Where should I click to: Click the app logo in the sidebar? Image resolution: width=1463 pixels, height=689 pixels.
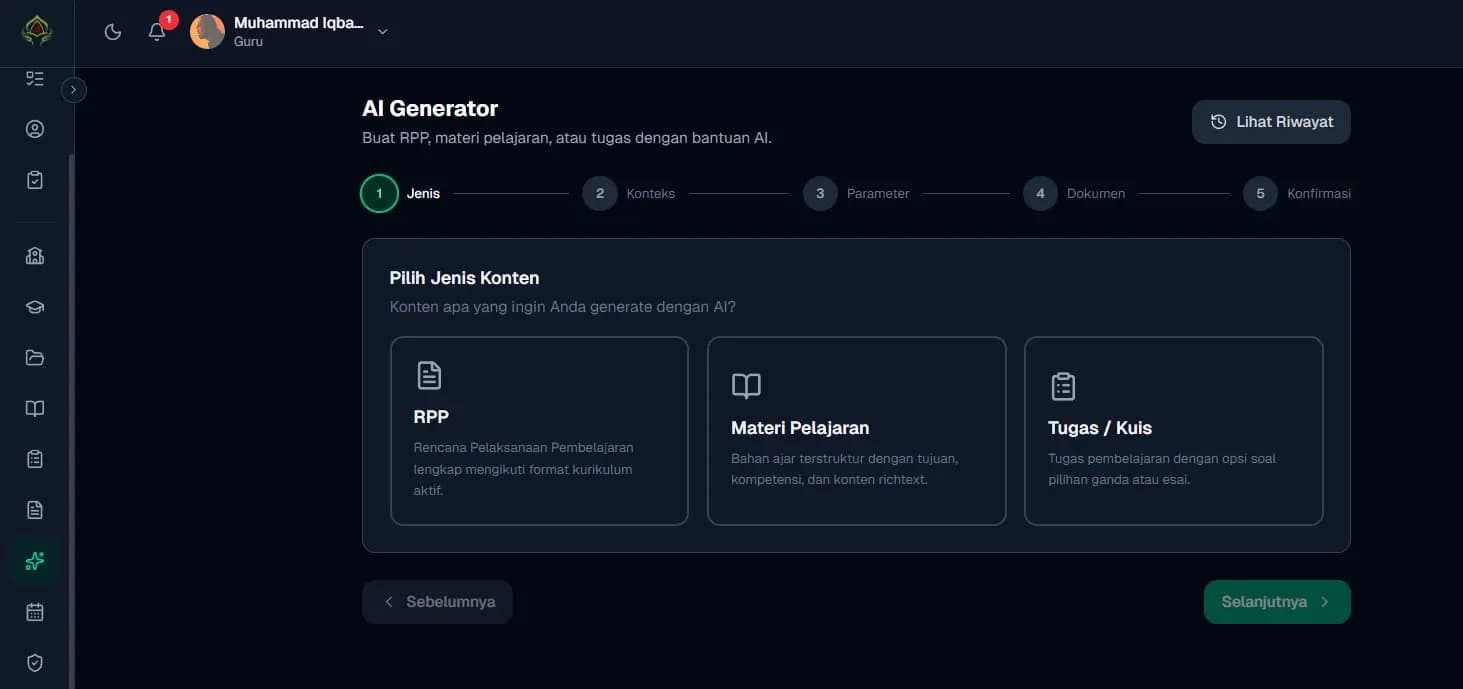click(36, 30)
